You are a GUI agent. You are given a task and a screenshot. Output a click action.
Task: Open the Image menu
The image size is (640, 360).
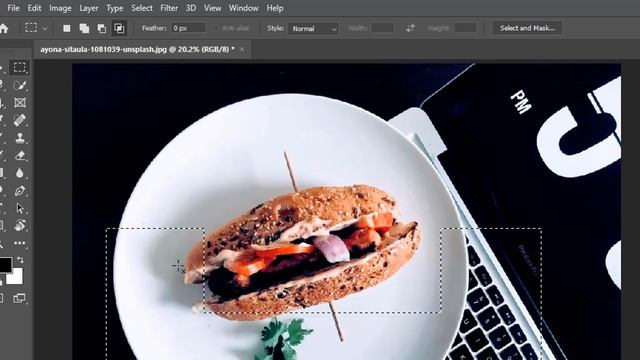pyautogui.click(x=60, y=8)
